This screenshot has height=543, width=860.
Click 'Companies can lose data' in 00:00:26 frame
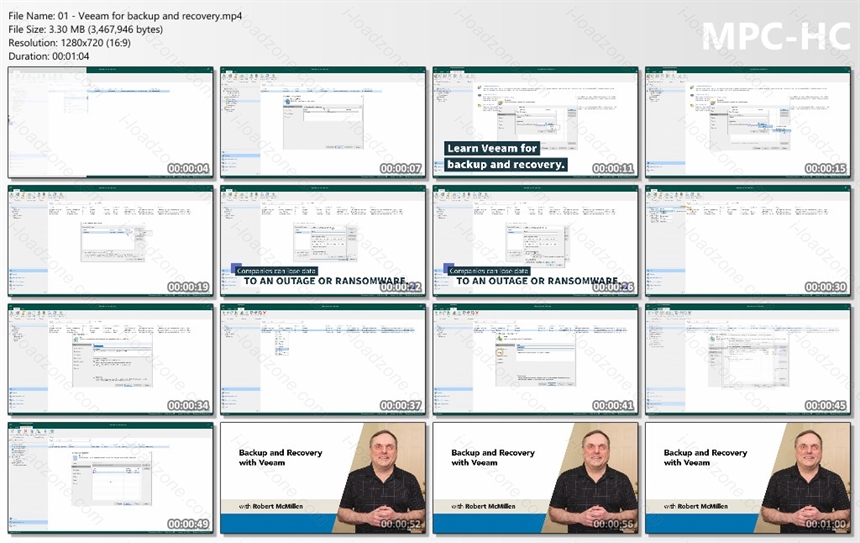coord(489,270)
